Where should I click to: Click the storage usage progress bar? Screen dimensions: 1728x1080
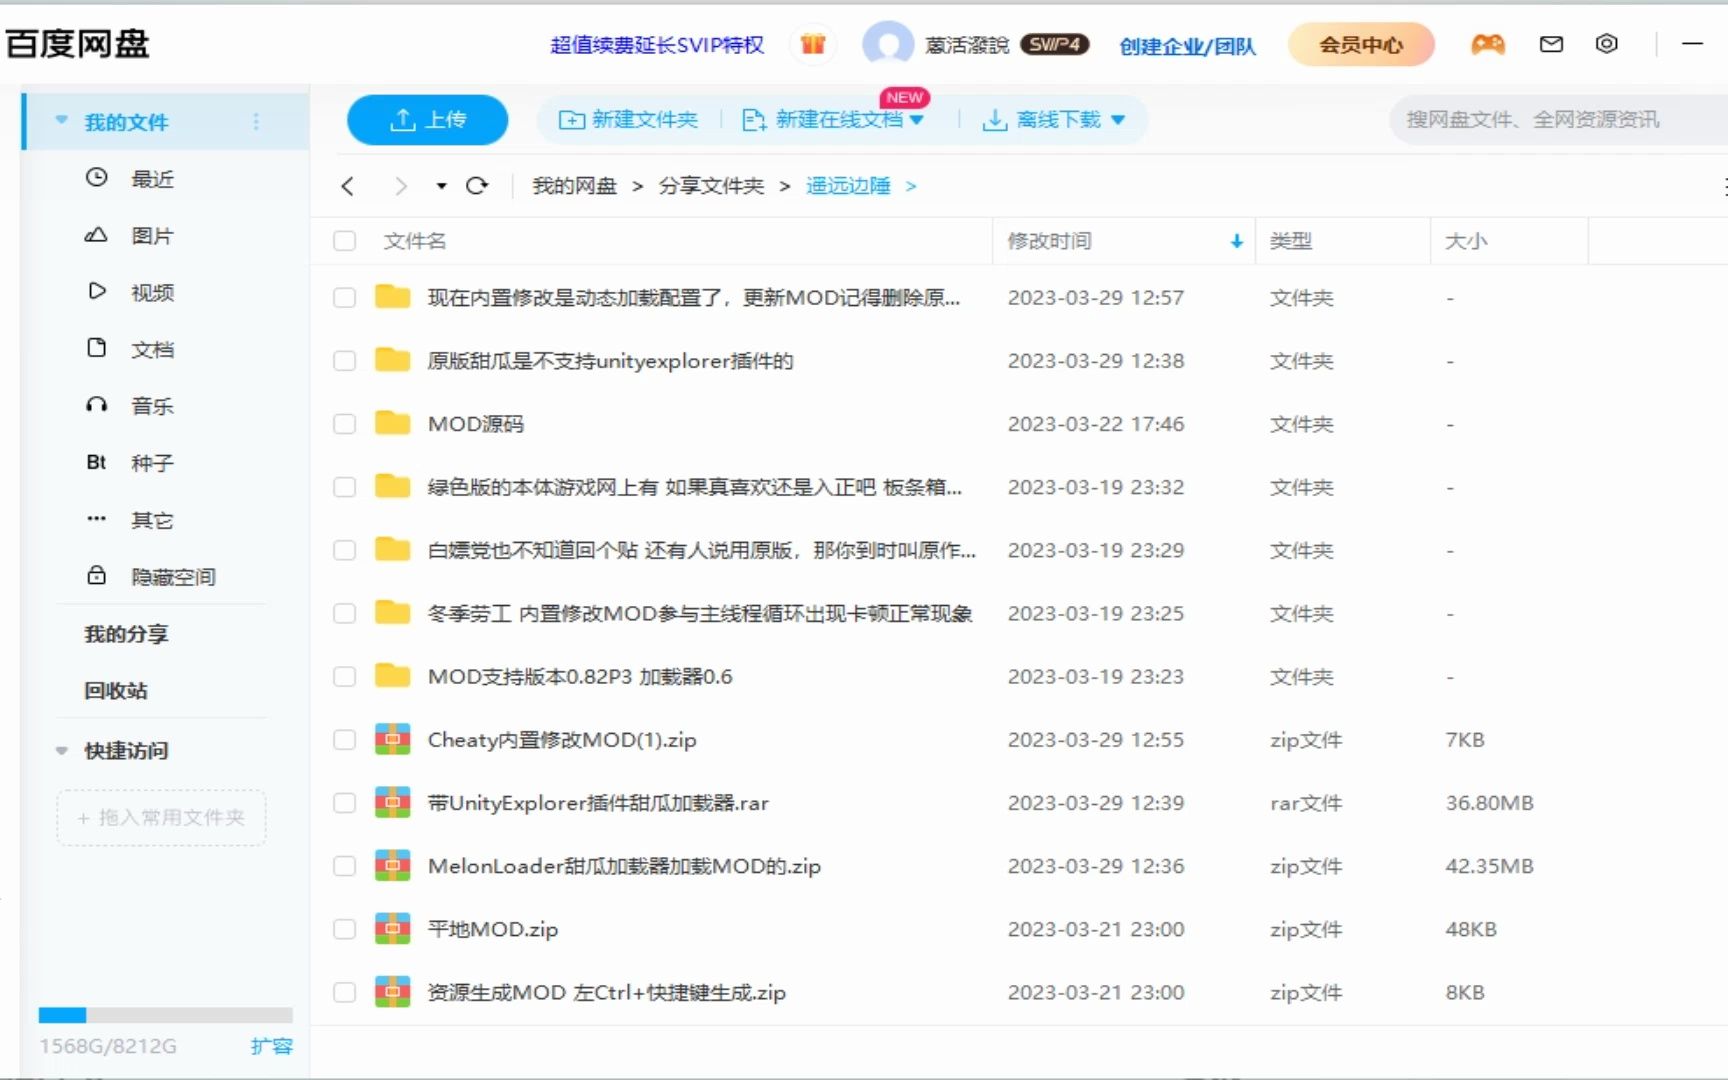coord(165,1015)
